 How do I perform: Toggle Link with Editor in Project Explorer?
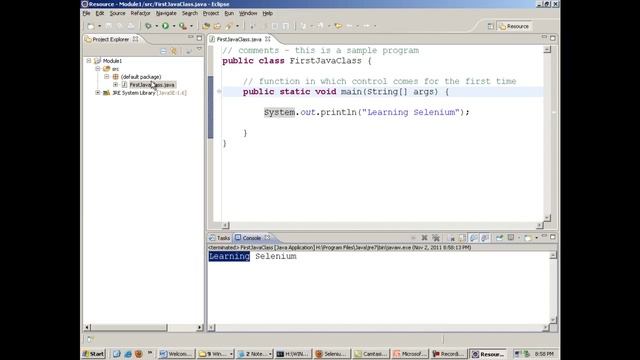pyautogui.click(x=174, y=51)
